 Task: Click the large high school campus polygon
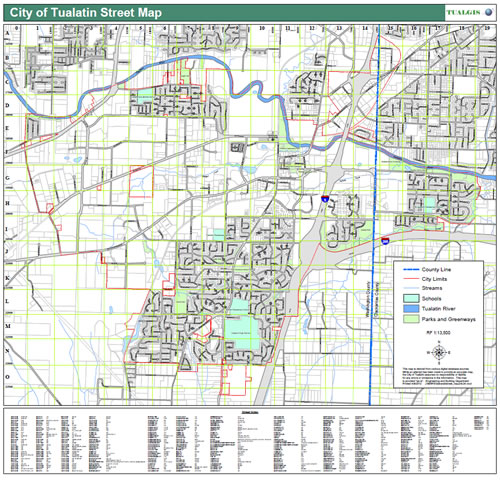pyautogui.click(x=242, y=333)
